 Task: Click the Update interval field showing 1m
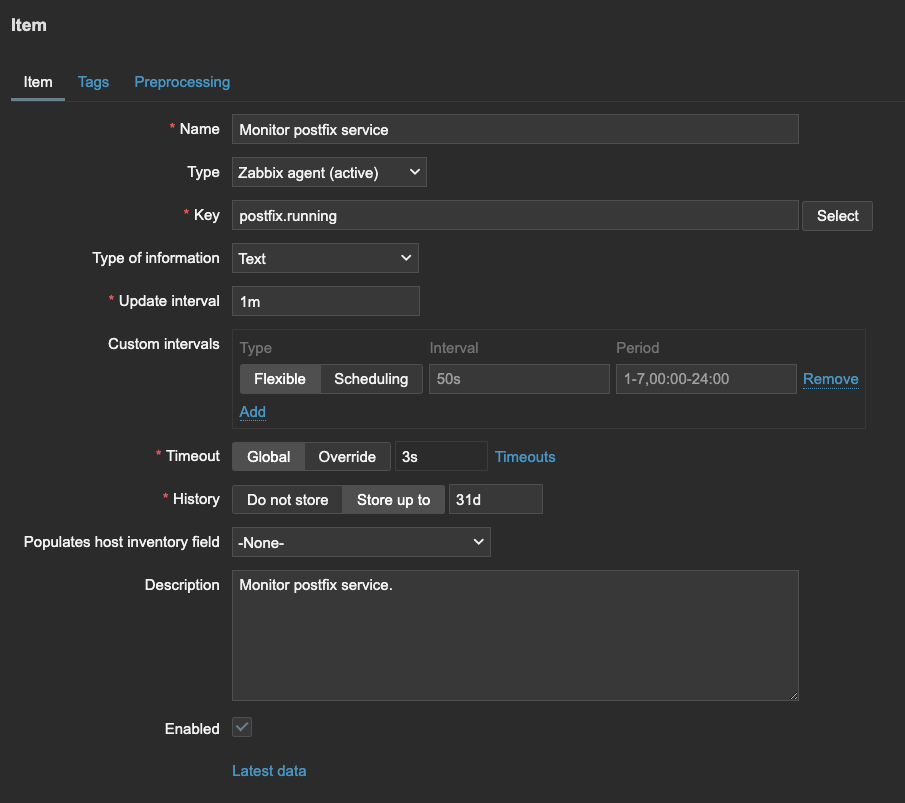click(326, 301)
